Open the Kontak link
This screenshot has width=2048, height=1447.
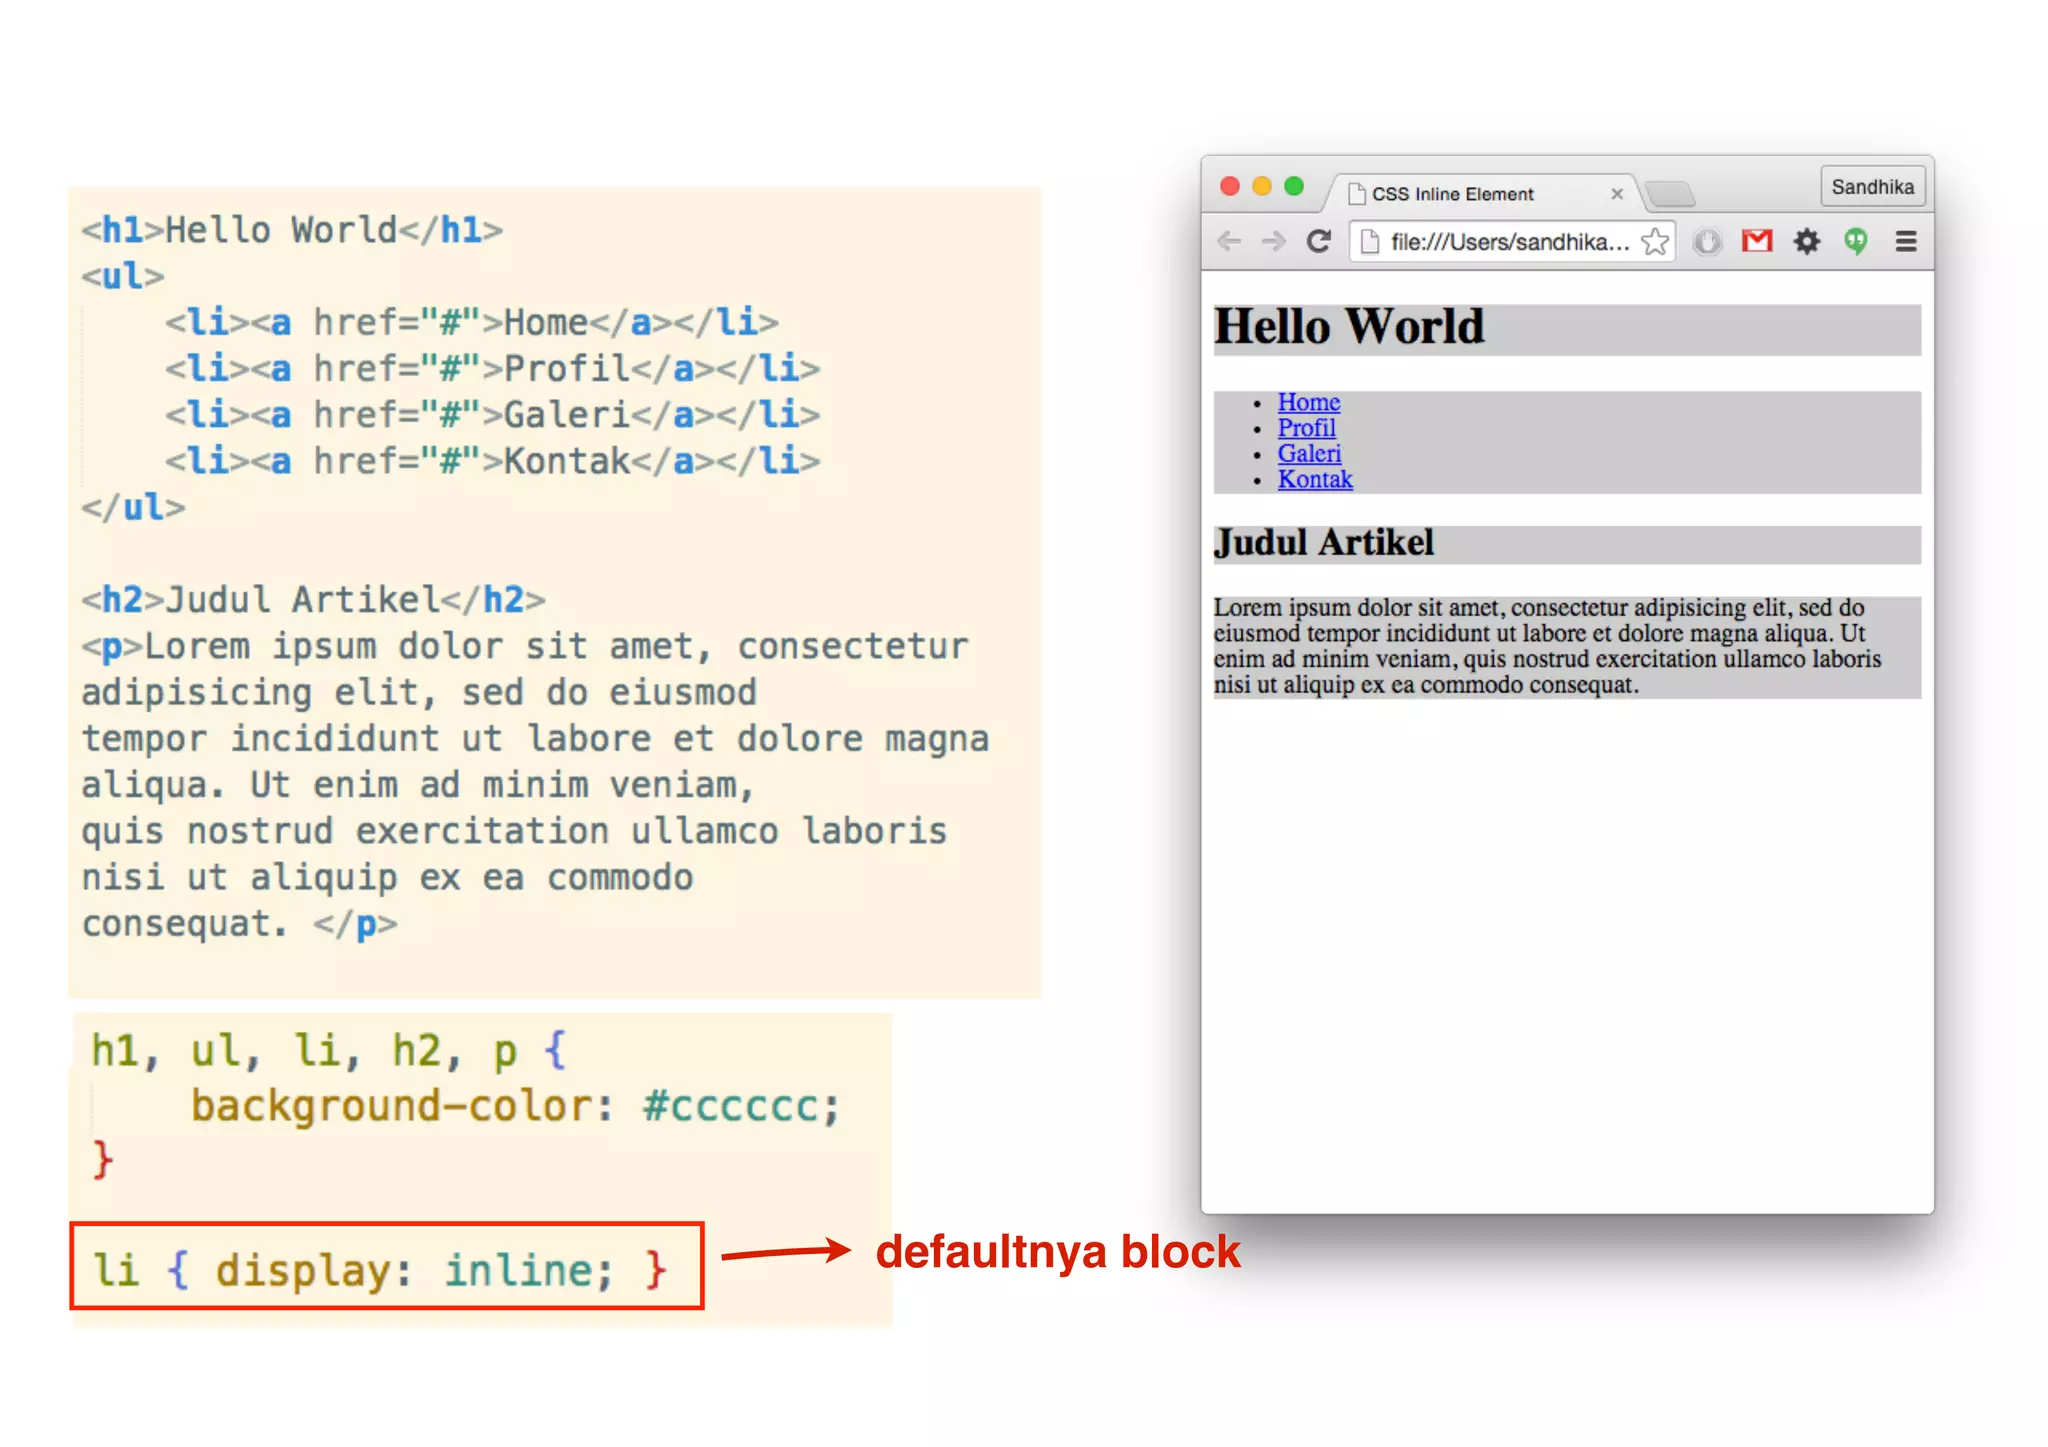click(1315, 480)
